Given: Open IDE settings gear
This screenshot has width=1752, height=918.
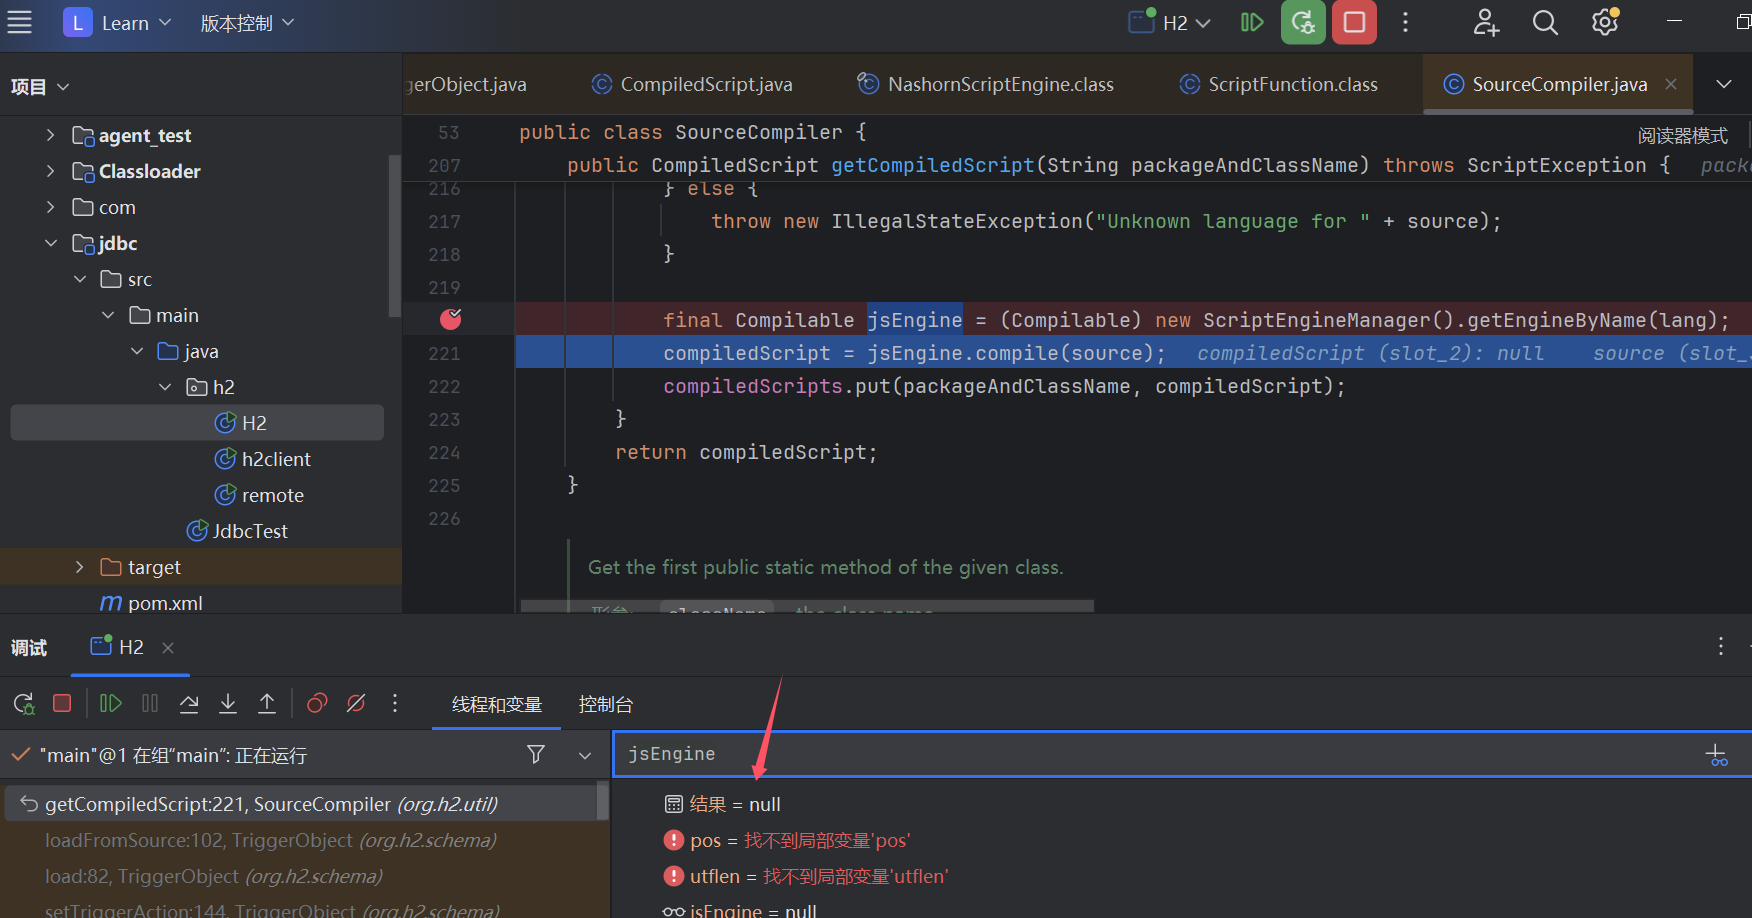Looking at the screenshot, I should (x=1605, y=22).
